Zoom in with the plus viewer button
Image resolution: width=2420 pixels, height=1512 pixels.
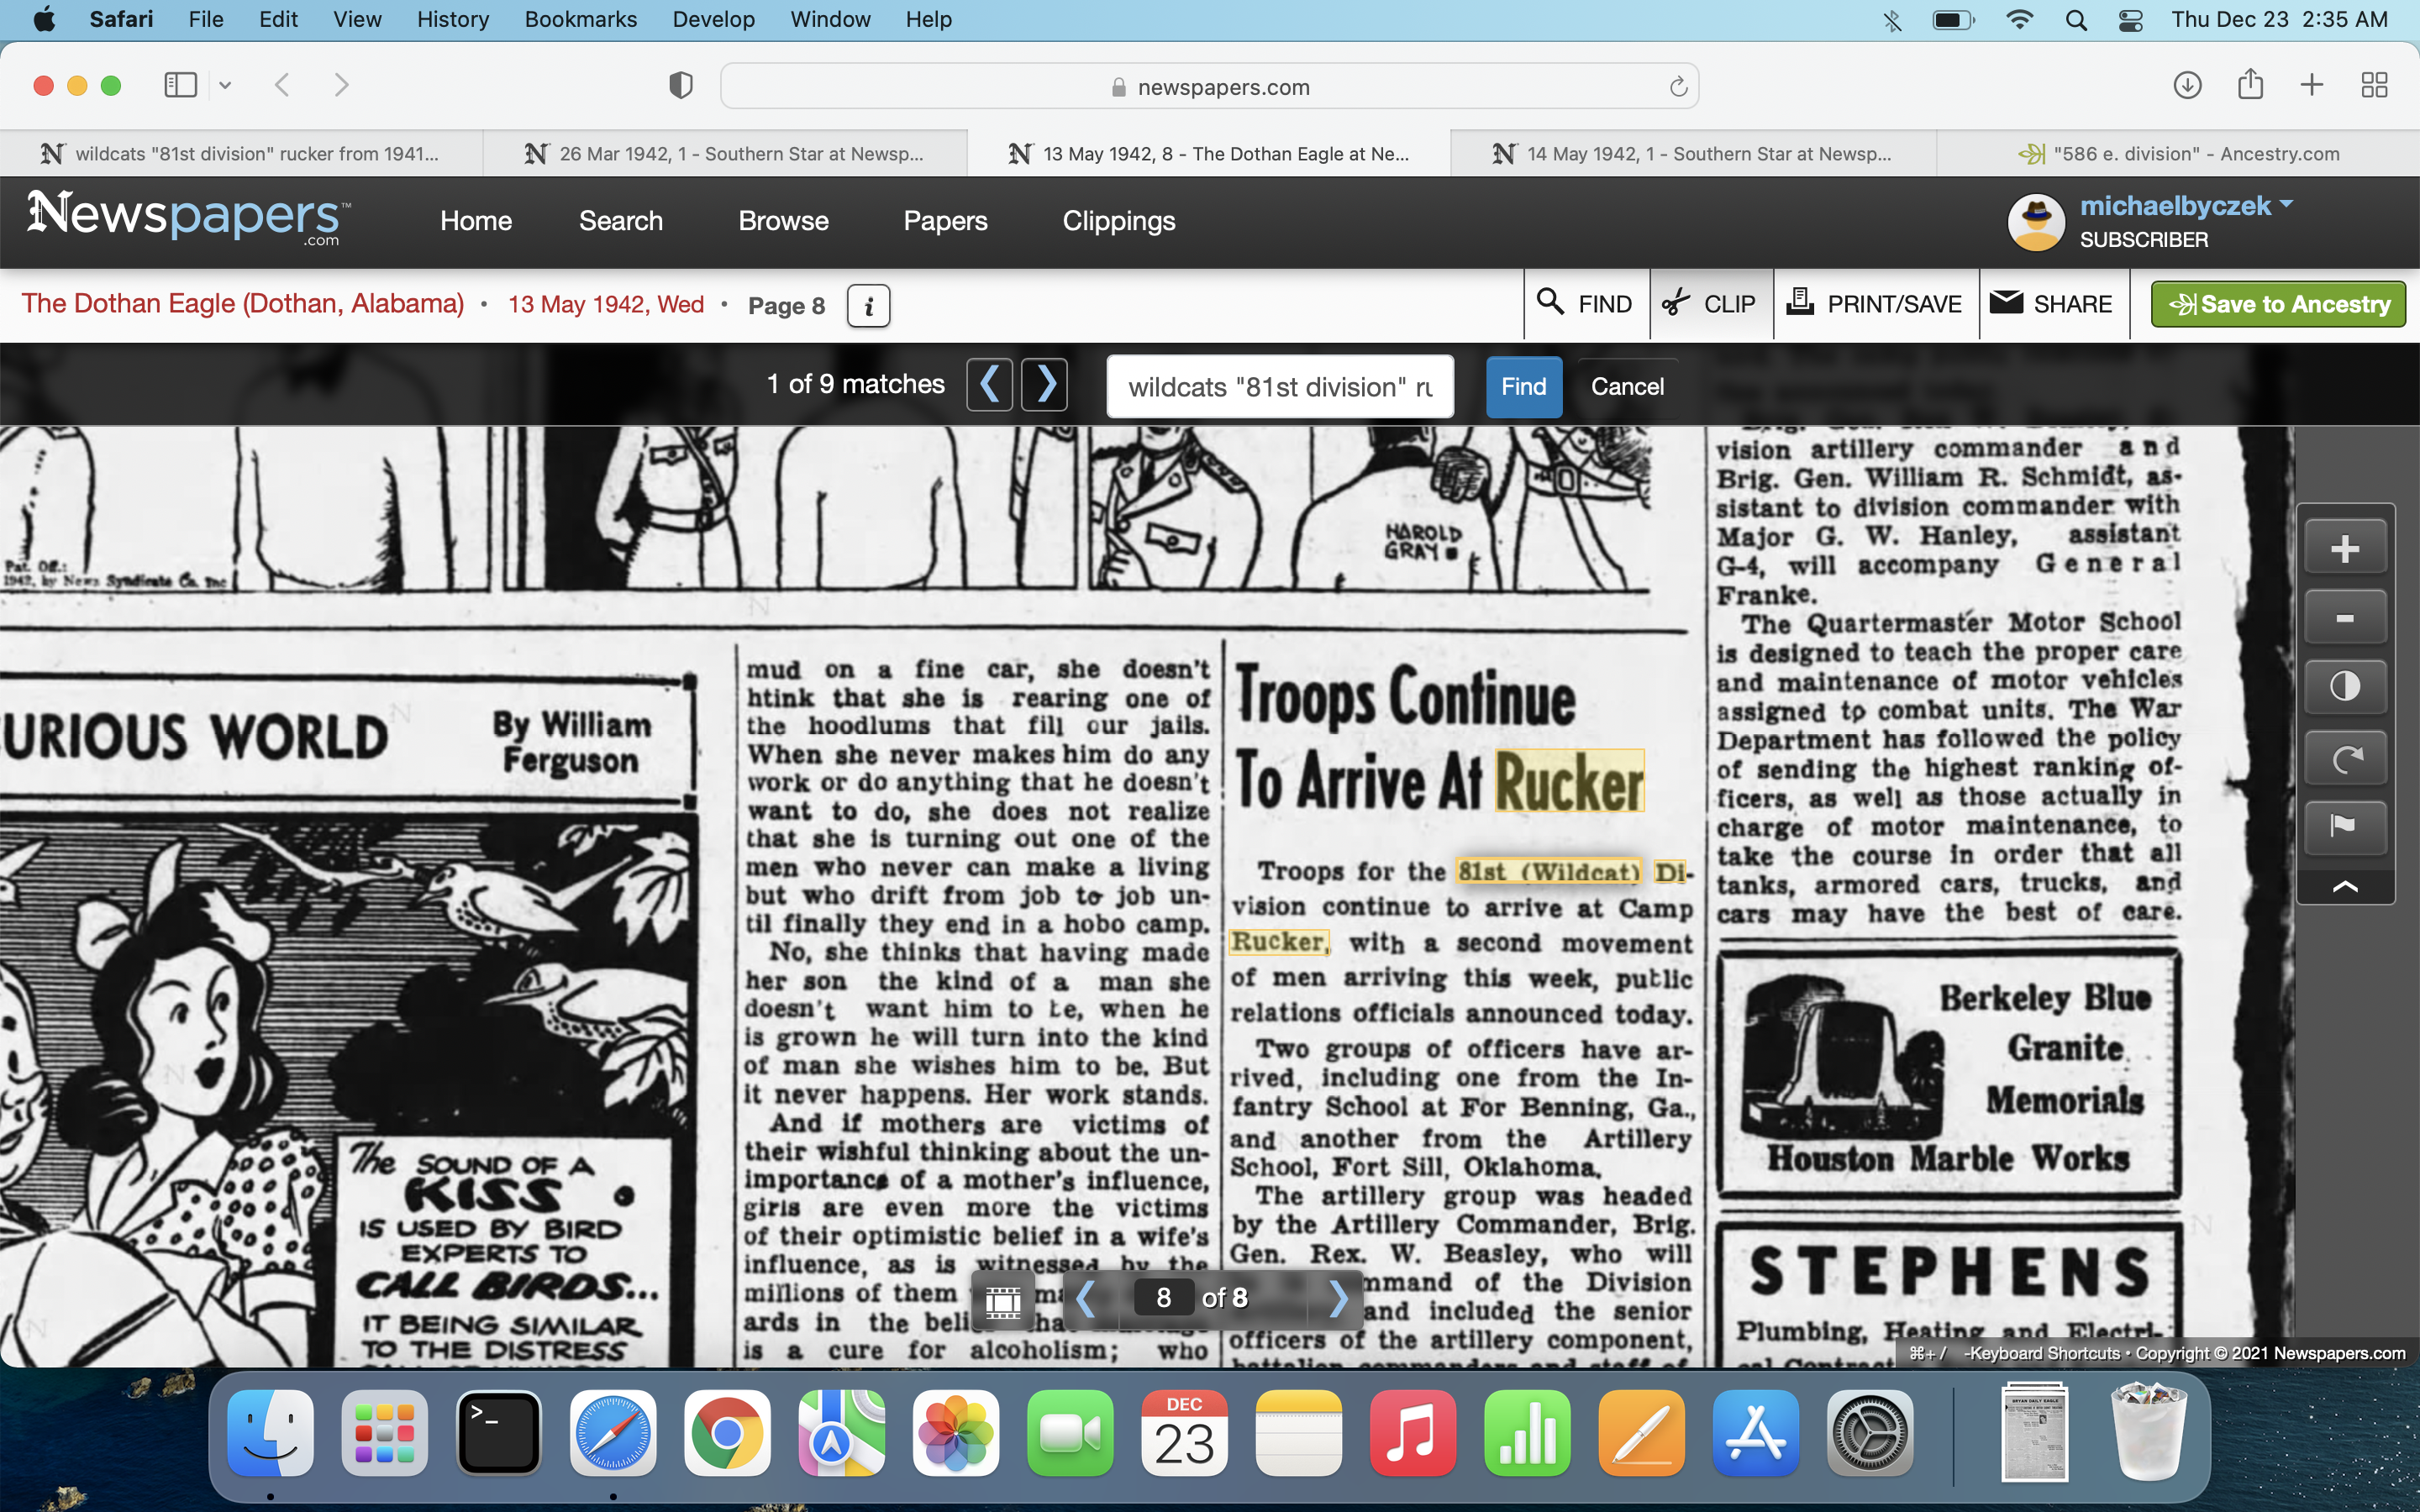pyautogui.click(x=2344, y=549)
